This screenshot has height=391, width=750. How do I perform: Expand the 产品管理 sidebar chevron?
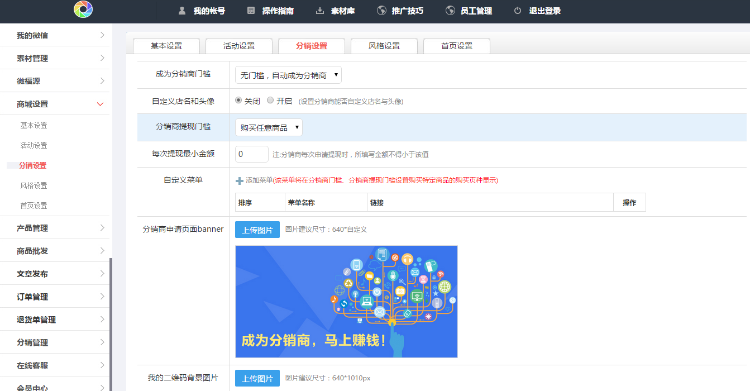point(102,228)
